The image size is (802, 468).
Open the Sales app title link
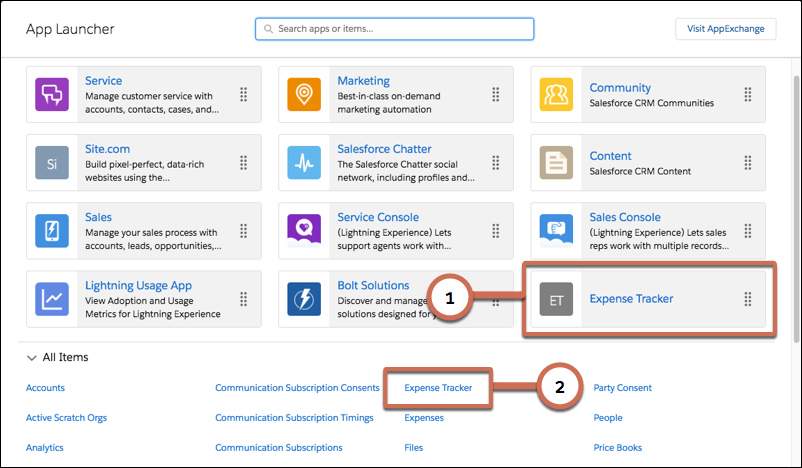point(98,217)
